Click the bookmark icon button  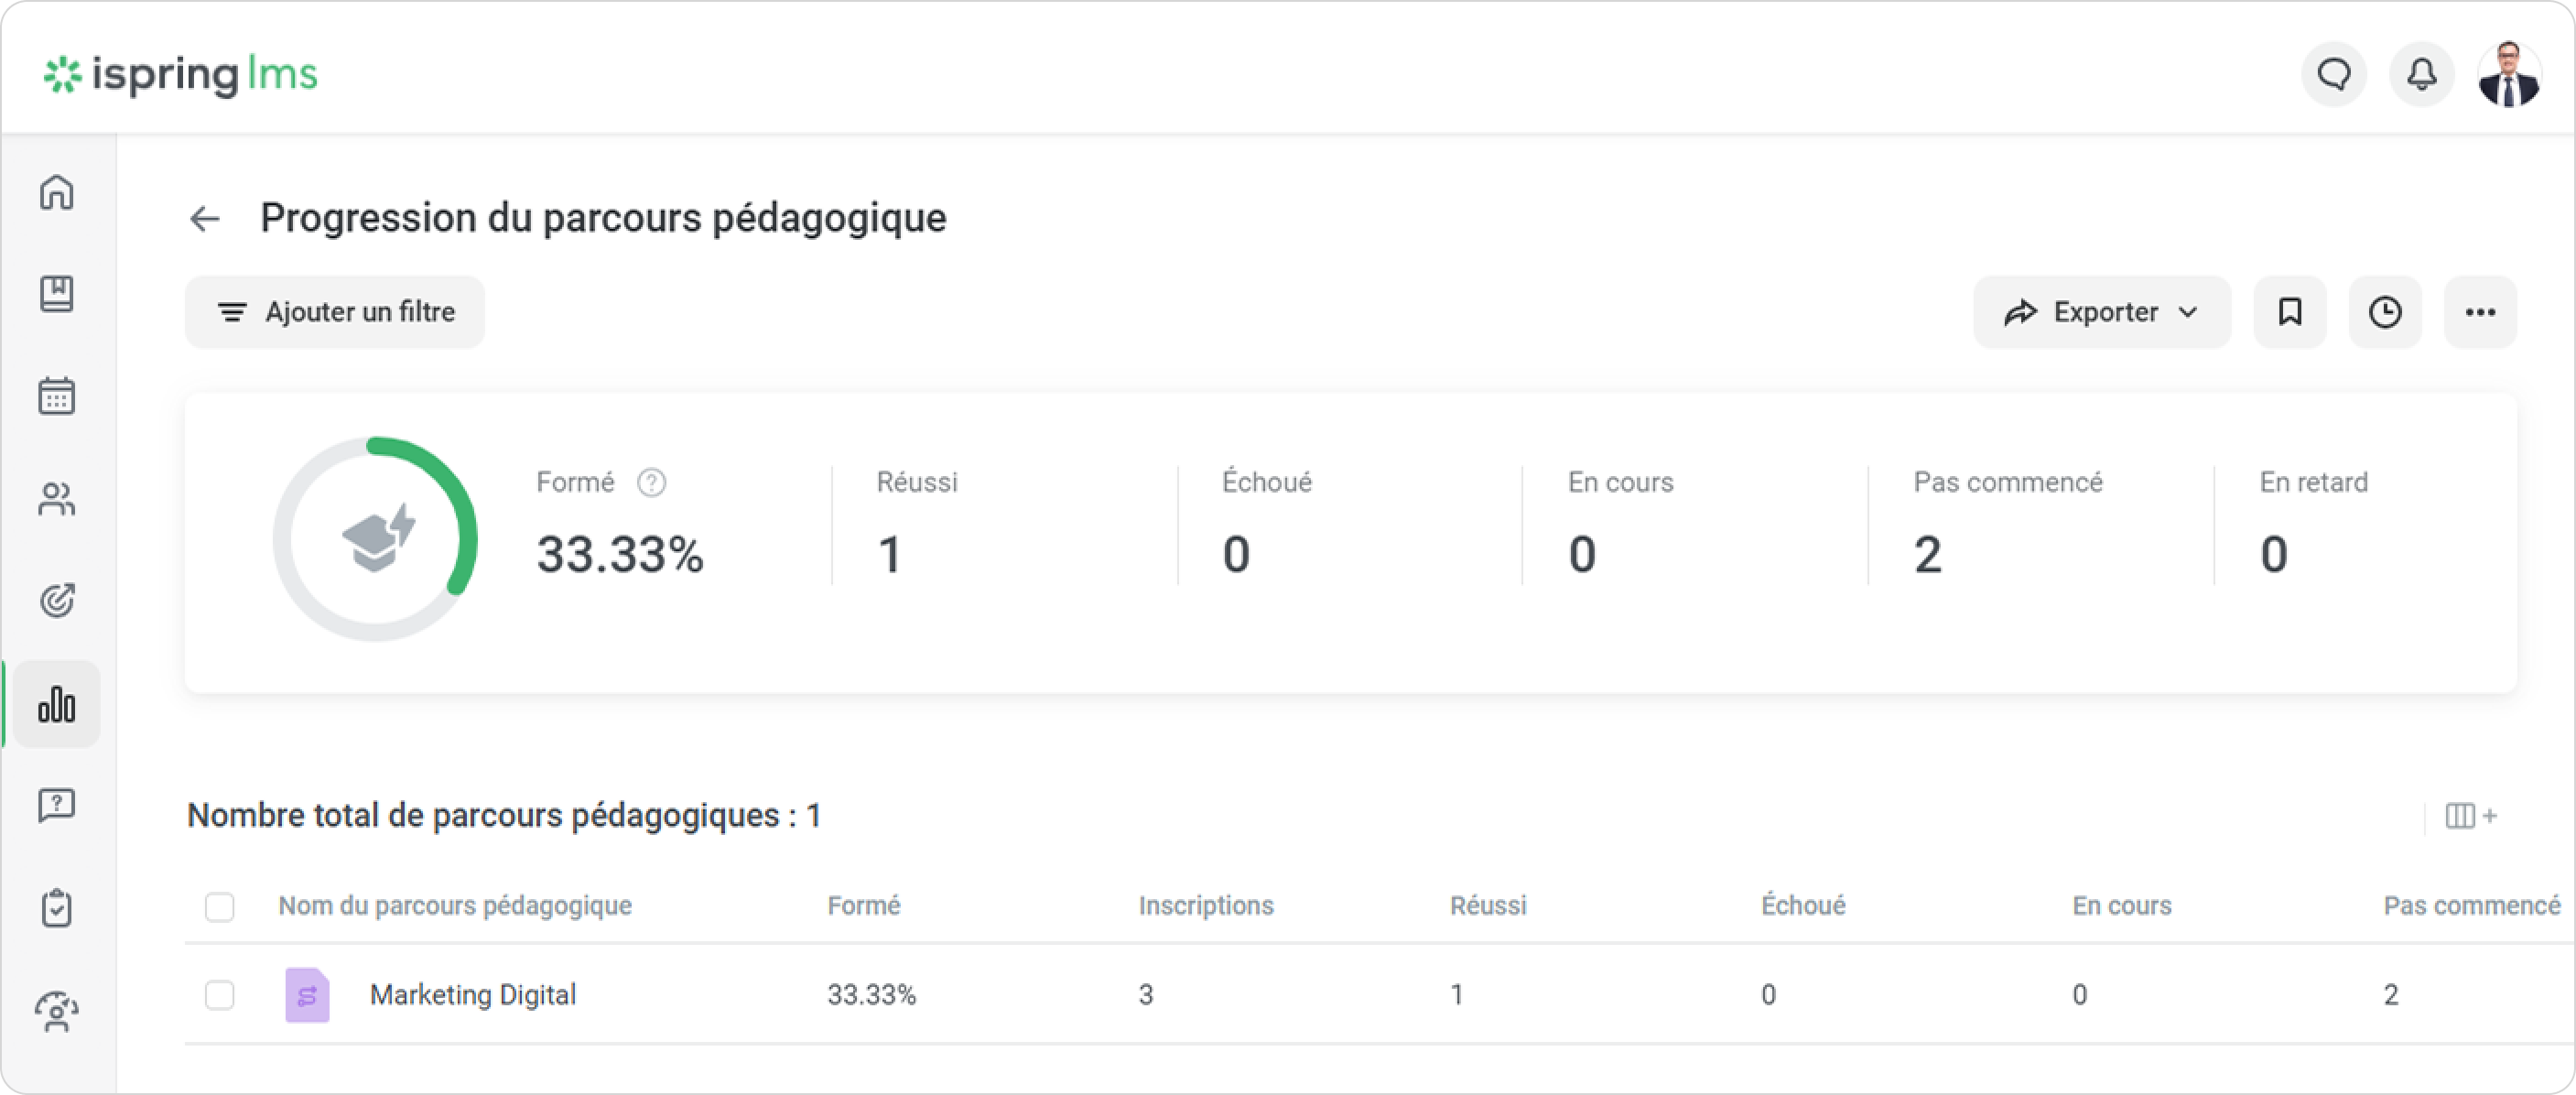2289,312
